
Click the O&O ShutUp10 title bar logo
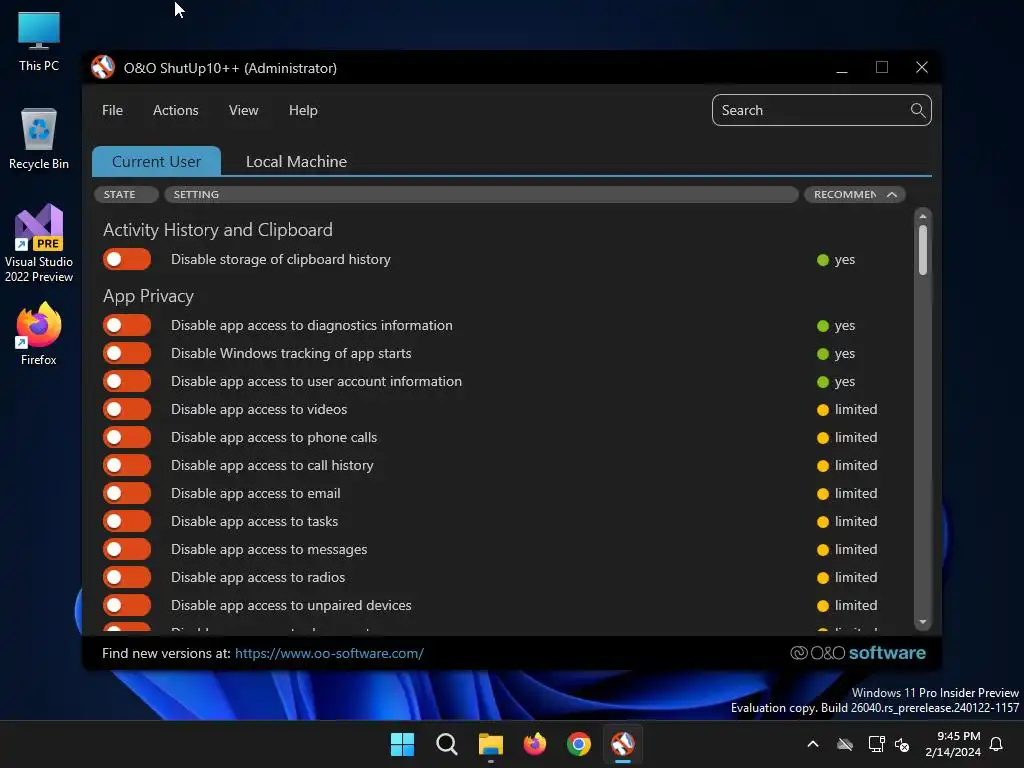pyautogui.click(x=103, y=67)
